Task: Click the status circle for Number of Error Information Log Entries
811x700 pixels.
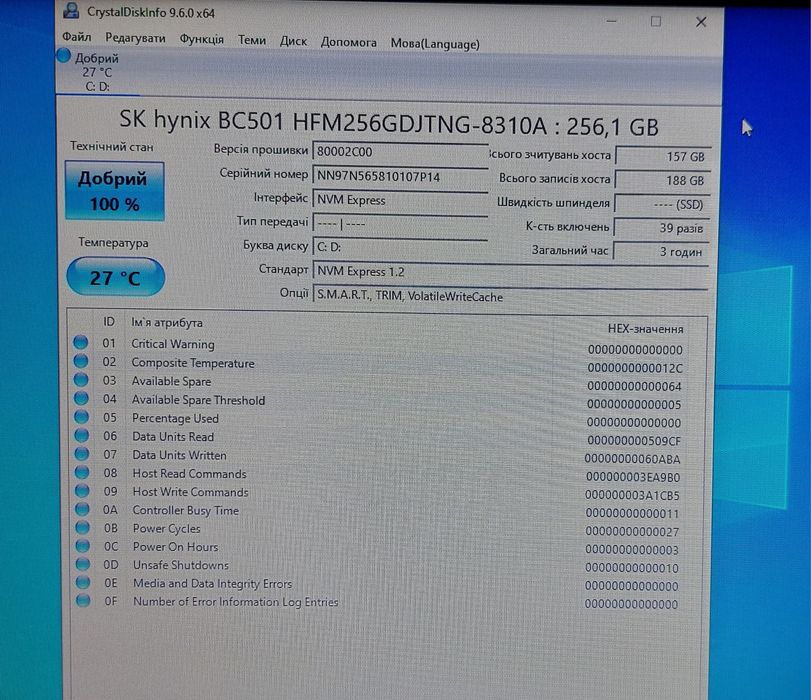Action: coord(83,601)
